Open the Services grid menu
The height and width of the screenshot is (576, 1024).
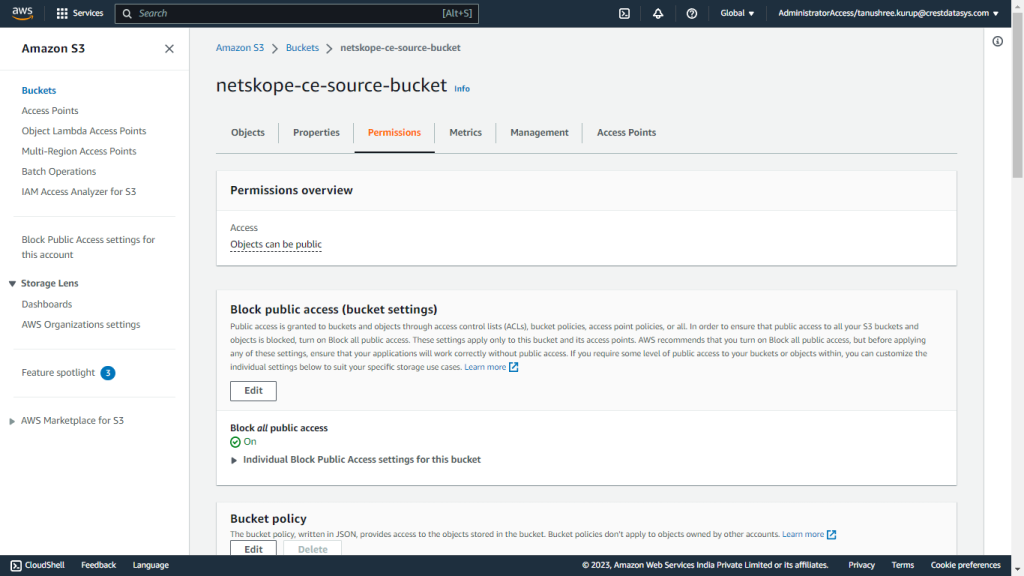pyautogui.click(x=80, y=13)
